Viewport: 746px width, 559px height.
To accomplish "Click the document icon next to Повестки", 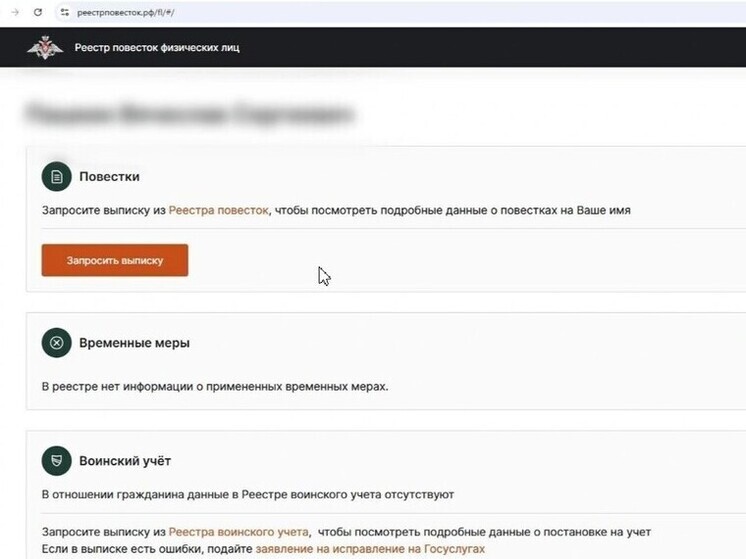I will click(56, 177).
